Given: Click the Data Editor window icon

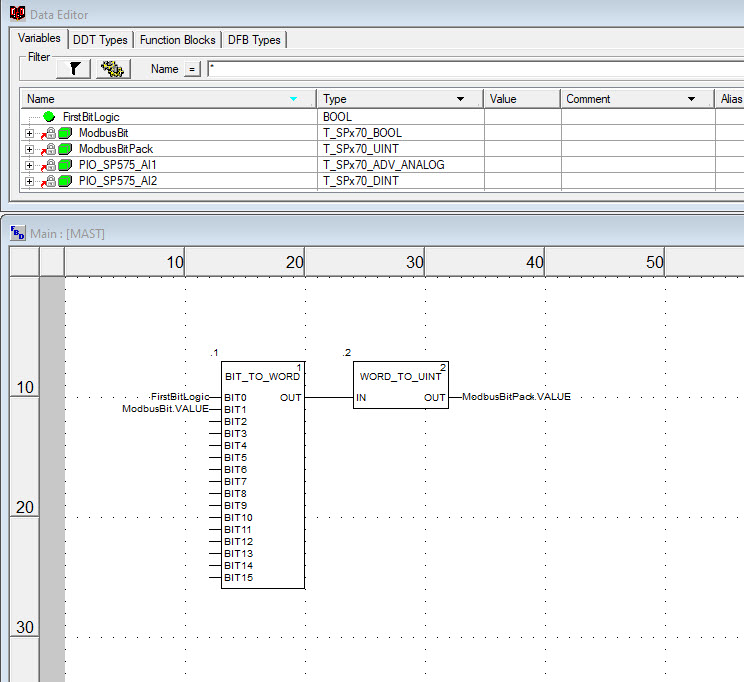Looking at the screenshot, I should tap(18, 13).
